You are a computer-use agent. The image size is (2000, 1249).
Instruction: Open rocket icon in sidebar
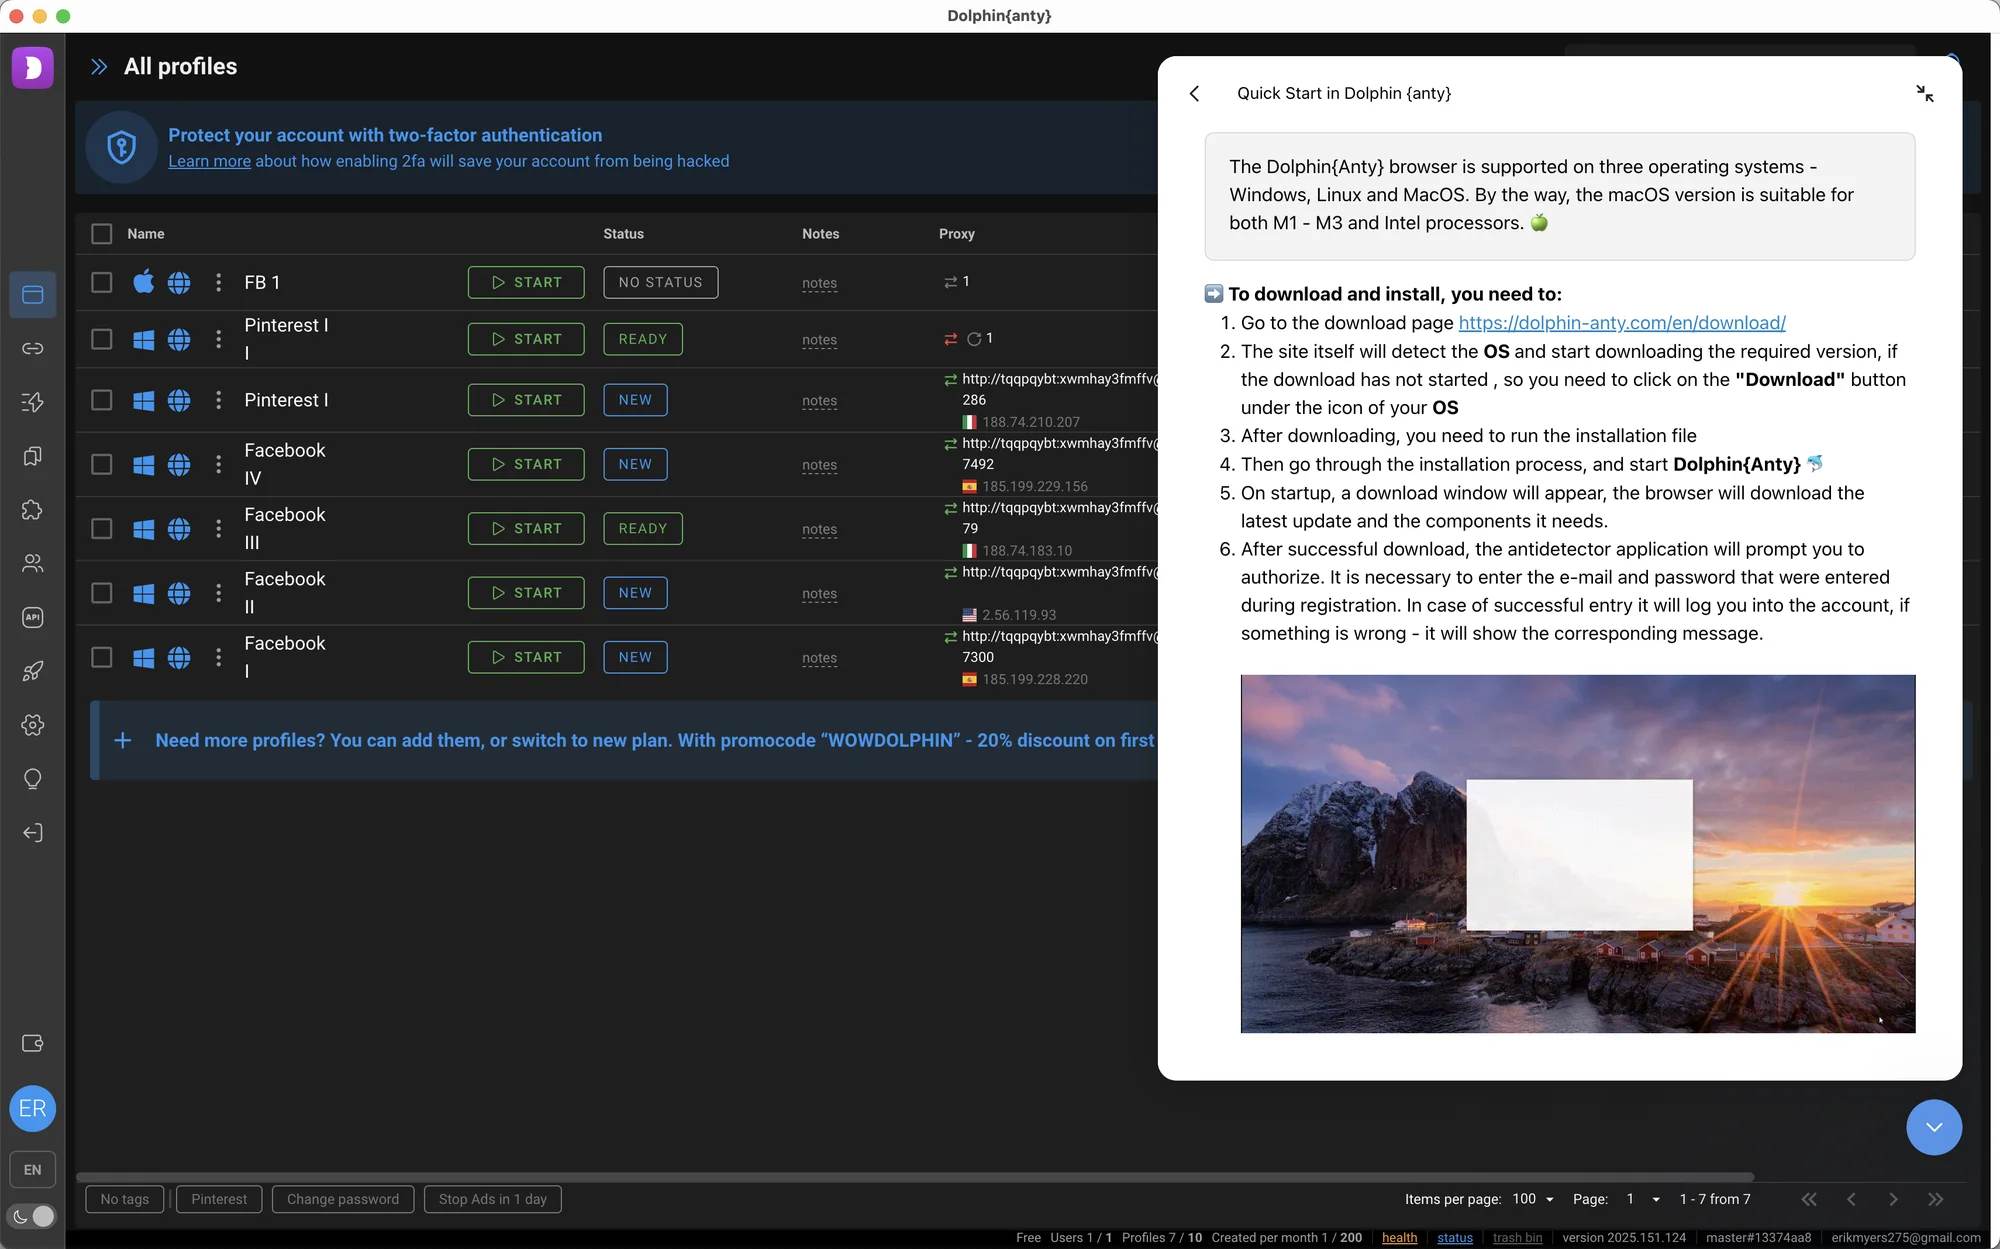(32, 671)
